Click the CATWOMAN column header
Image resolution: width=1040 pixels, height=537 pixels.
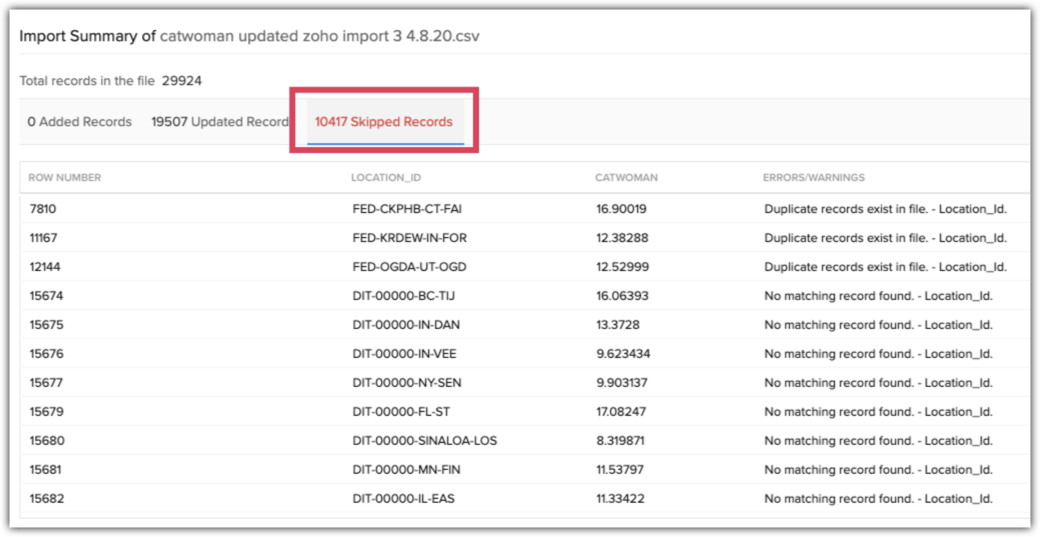tap(626, 178)
